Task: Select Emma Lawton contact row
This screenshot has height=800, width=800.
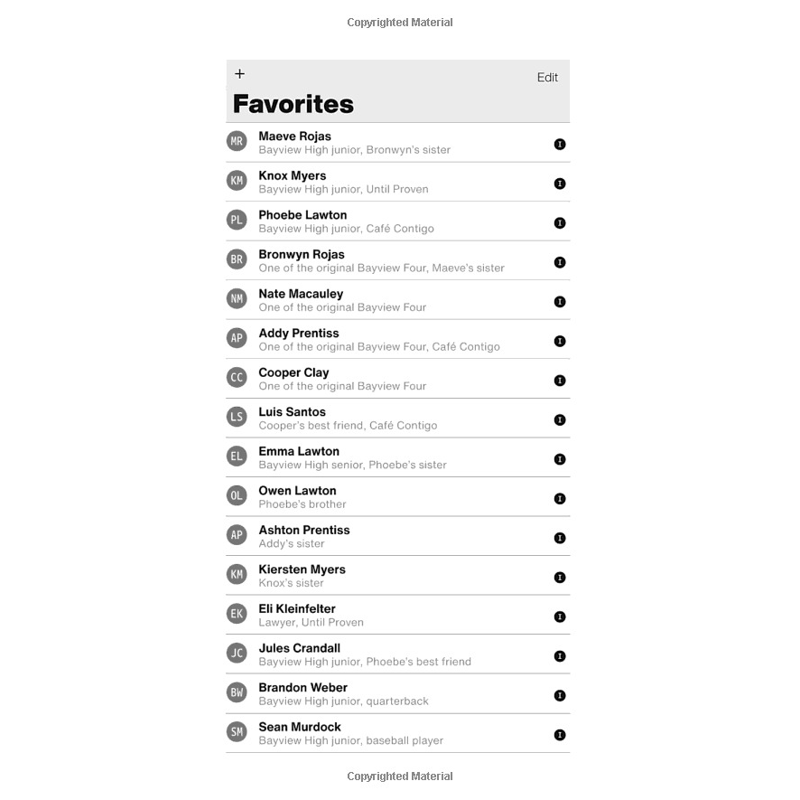Action: [x=398, y=458]
